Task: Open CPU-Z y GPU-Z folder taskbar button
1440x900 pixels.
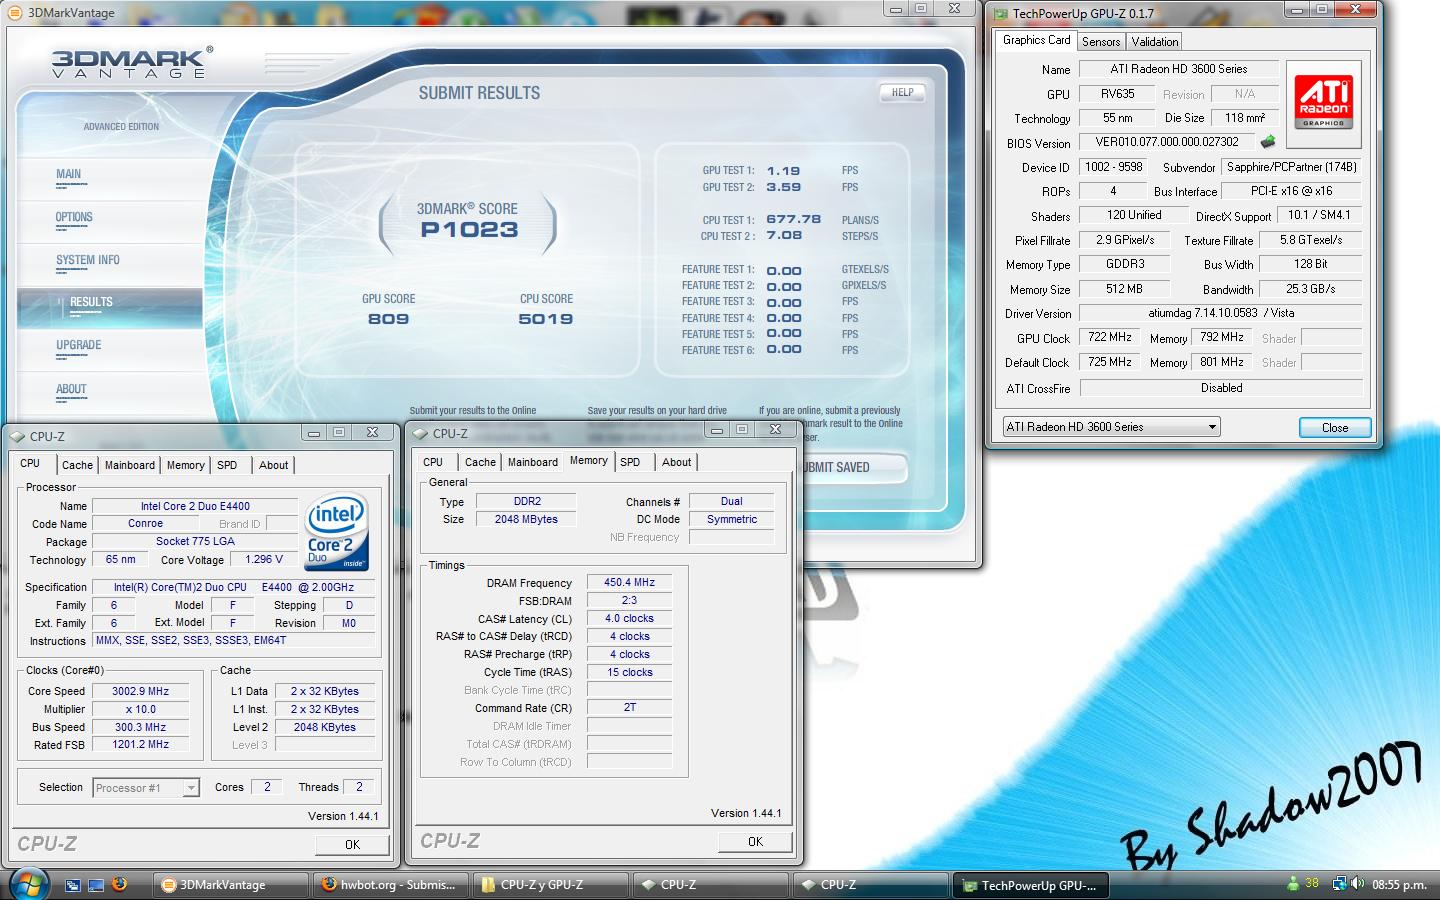Action: tap(550, 885)
